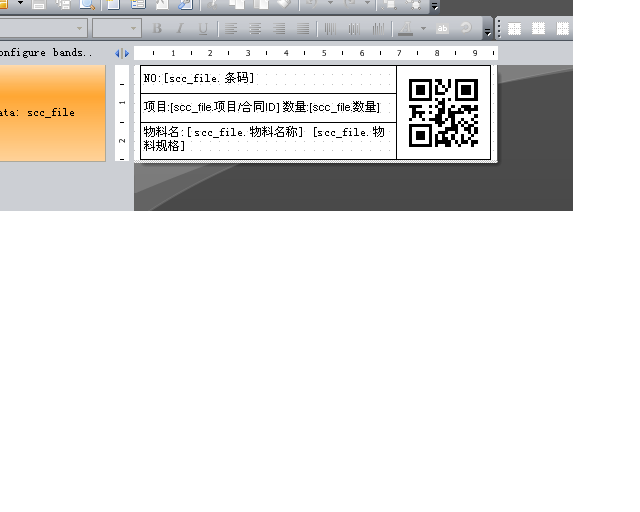Expand standard toolbar overflow options
The height and width of the screenshot is (512, 640).
(x=435, y=6)
